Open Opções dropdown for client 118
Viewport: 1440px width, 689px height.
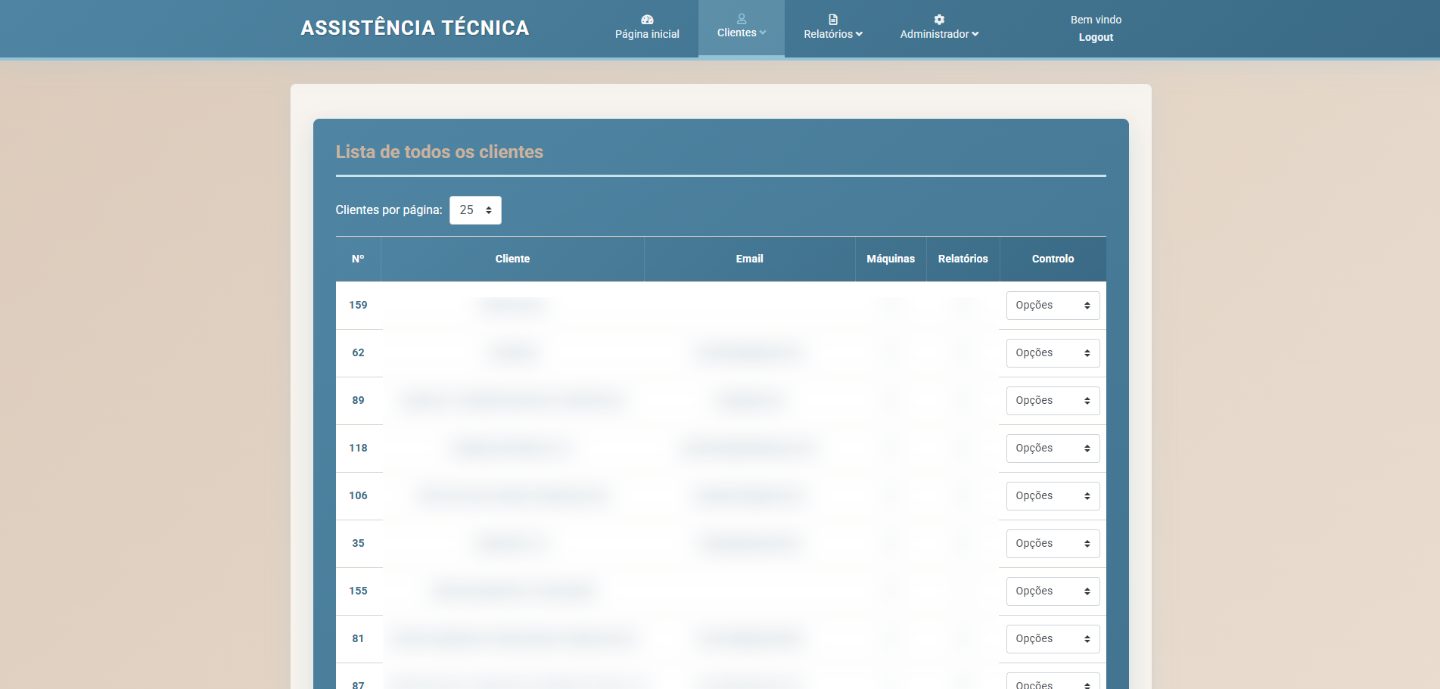[1052, 448]
